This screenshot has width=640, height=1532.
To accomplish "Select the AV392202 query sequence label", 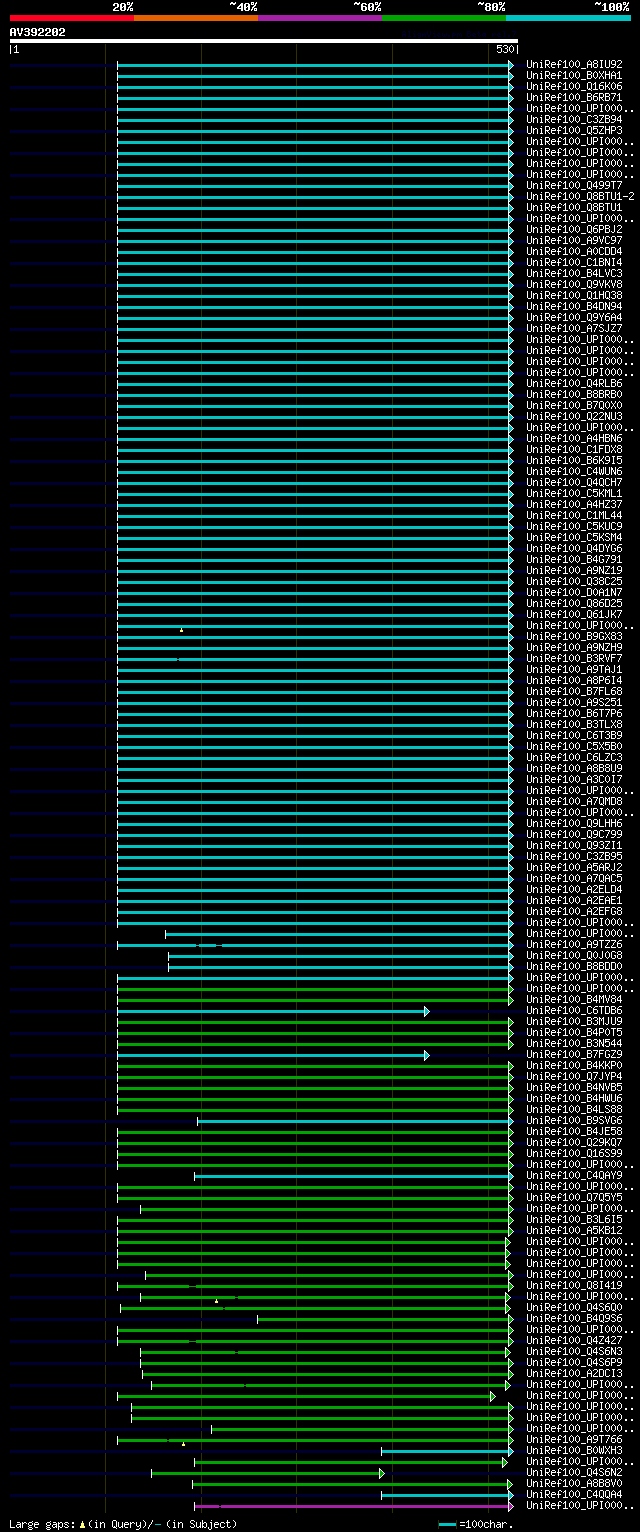I will click(x=38, y=32).
